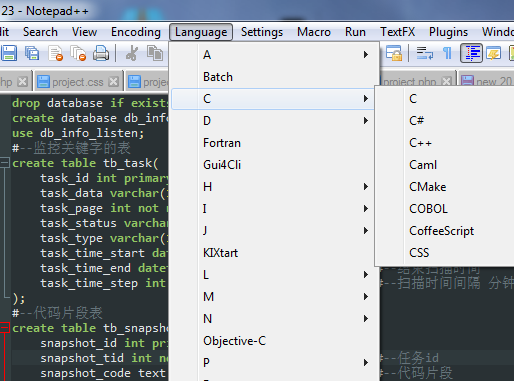
Task: Open the Run menu
Action: pyautogui.click(x=355, y=32)
